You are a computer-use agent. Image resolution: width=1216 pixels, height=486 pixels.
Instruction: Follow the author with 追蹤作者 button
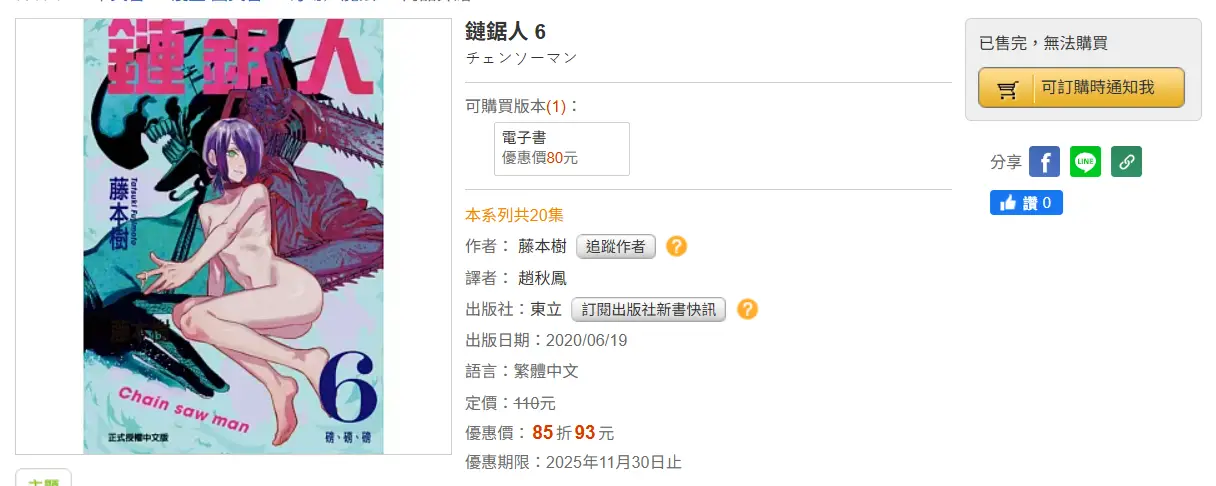(x=616, y=247)
